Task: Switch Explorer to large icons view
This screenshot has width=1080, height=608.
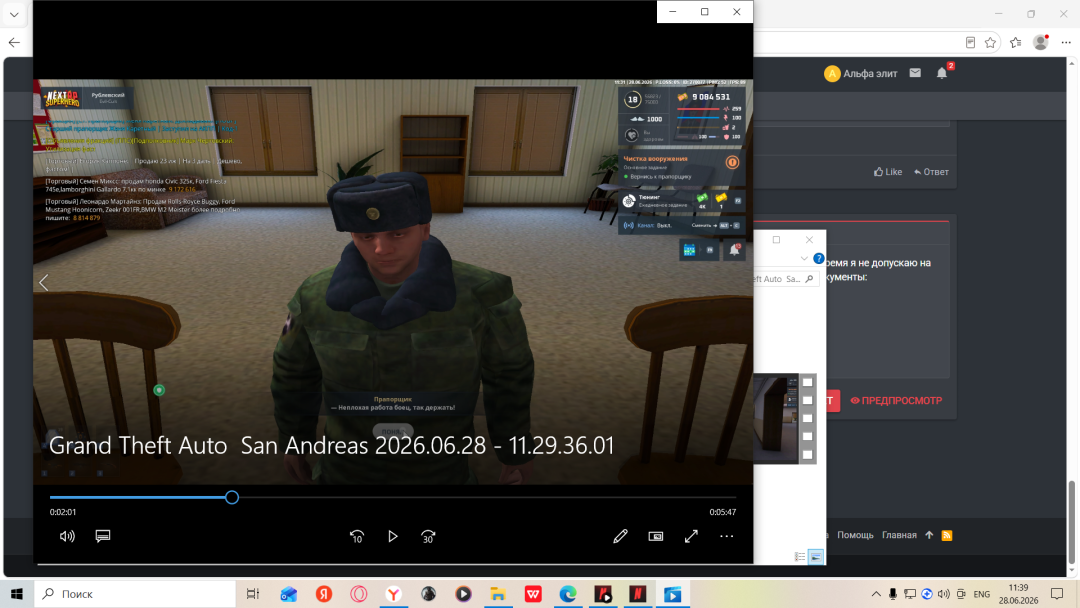Action: pos(816,556)
